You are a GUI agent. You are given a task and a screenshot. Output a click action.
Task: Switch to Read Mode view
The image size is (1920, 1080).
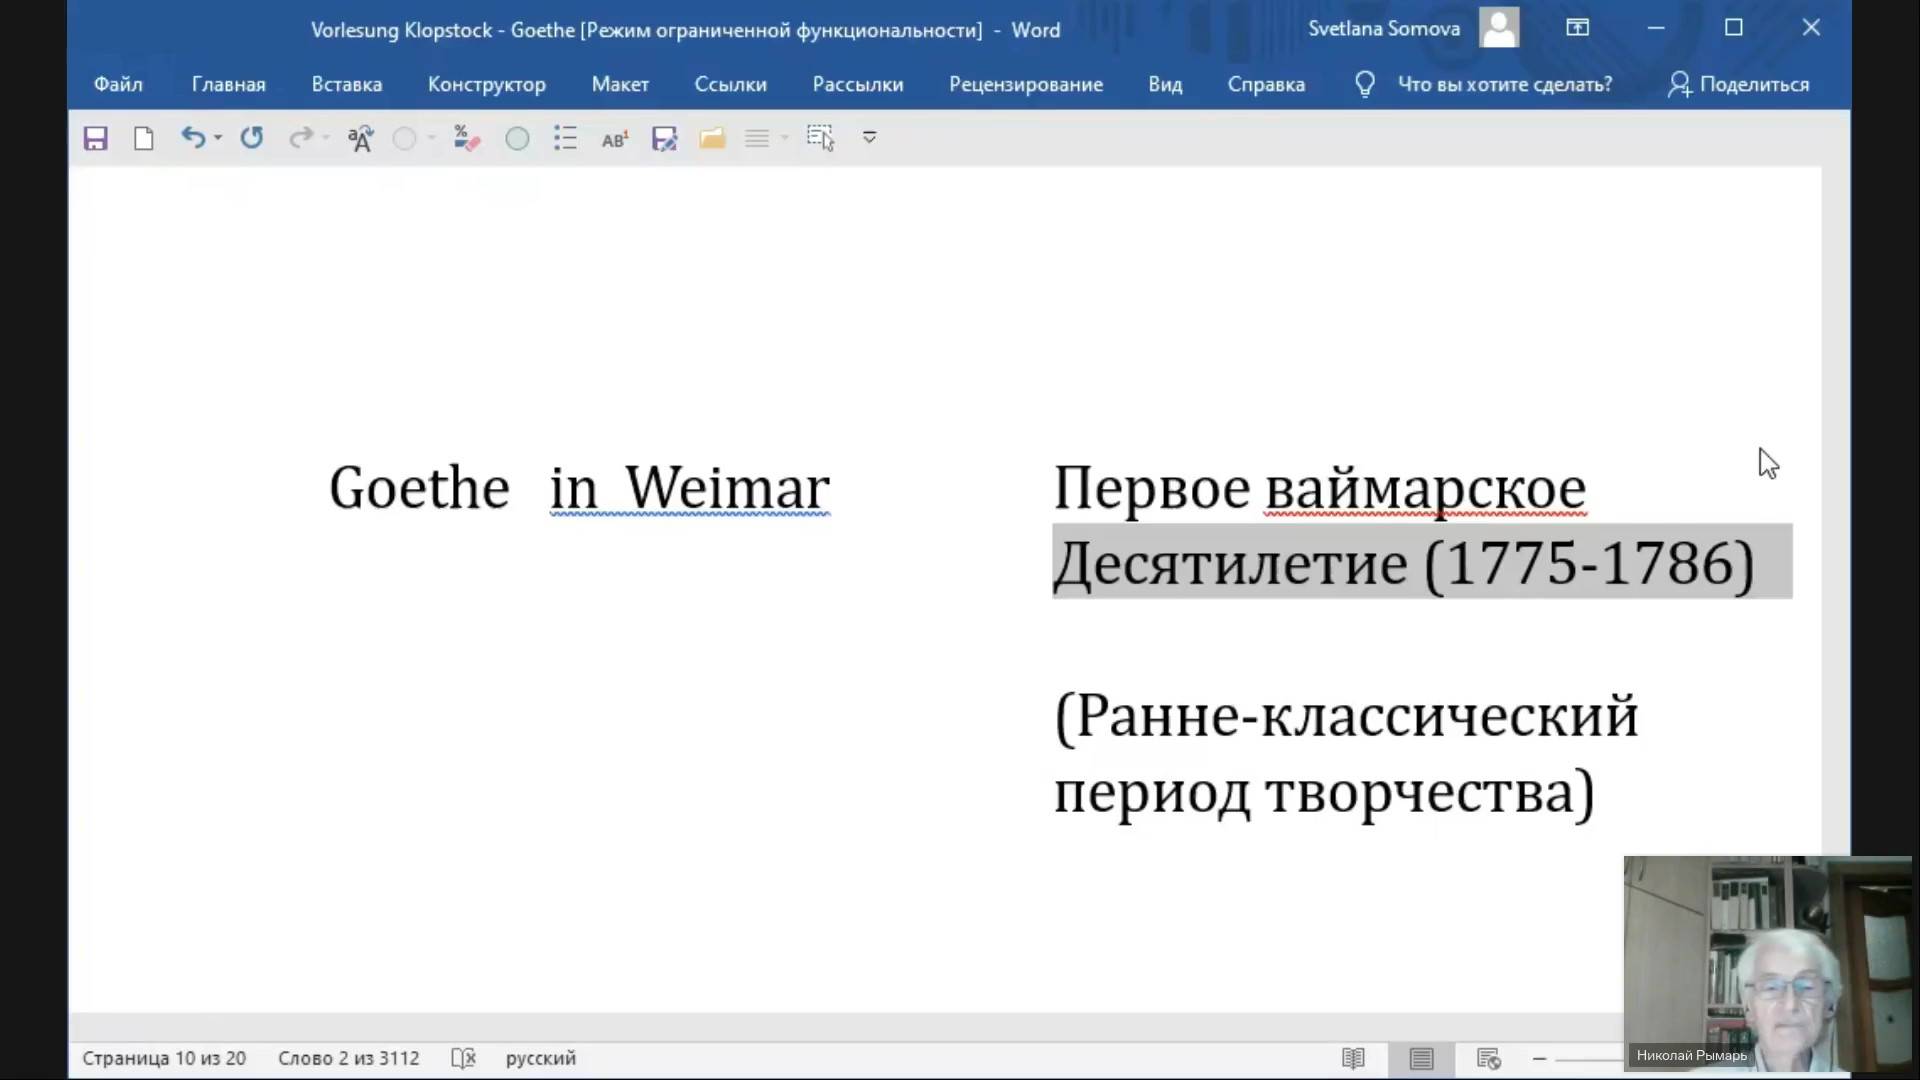click(x=1353, y=1058)
